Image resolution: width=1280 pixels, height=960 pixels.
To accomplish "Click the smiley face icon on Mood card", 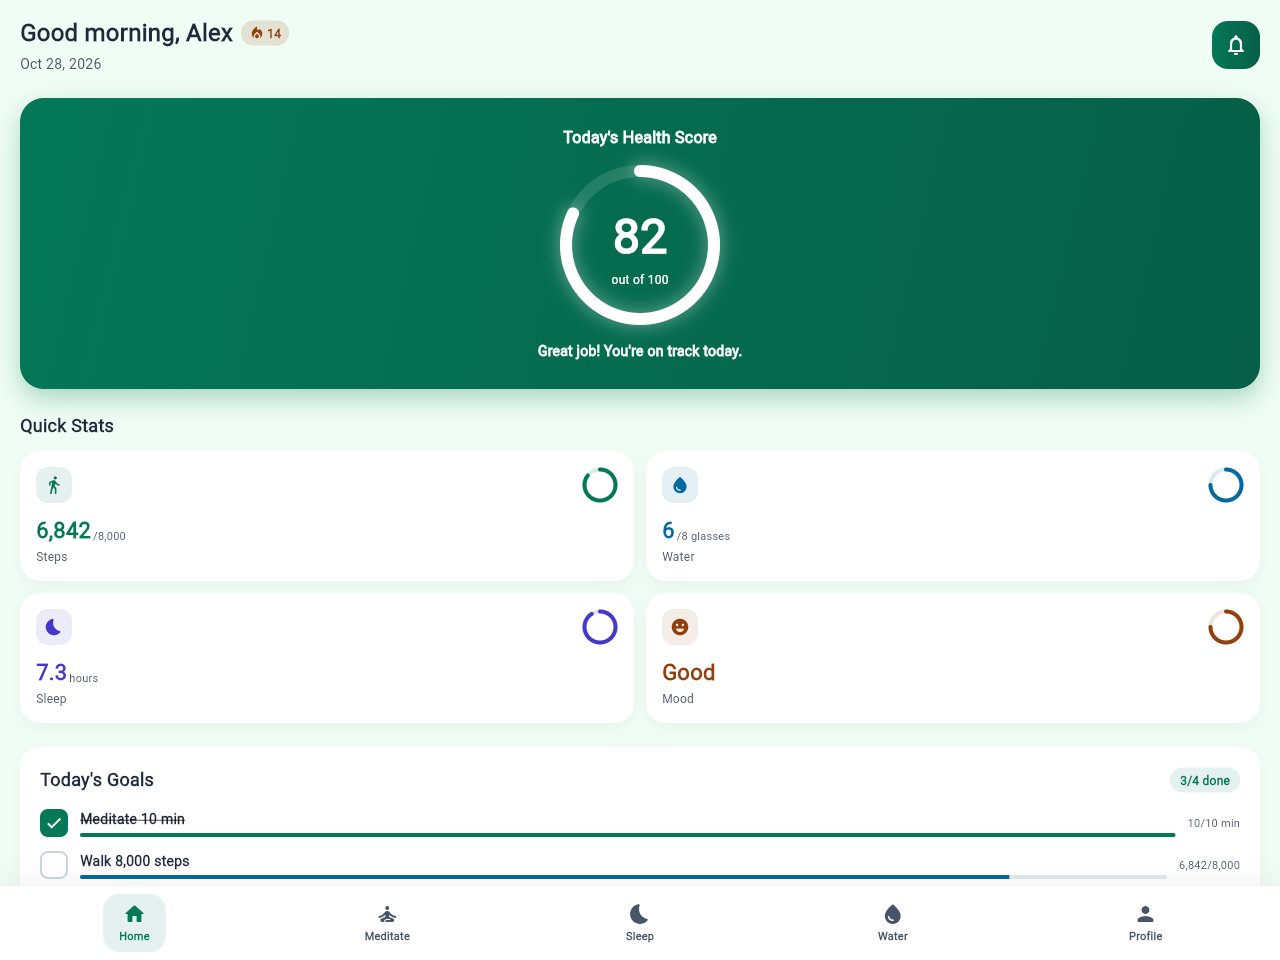I will (x=680, y=627).
